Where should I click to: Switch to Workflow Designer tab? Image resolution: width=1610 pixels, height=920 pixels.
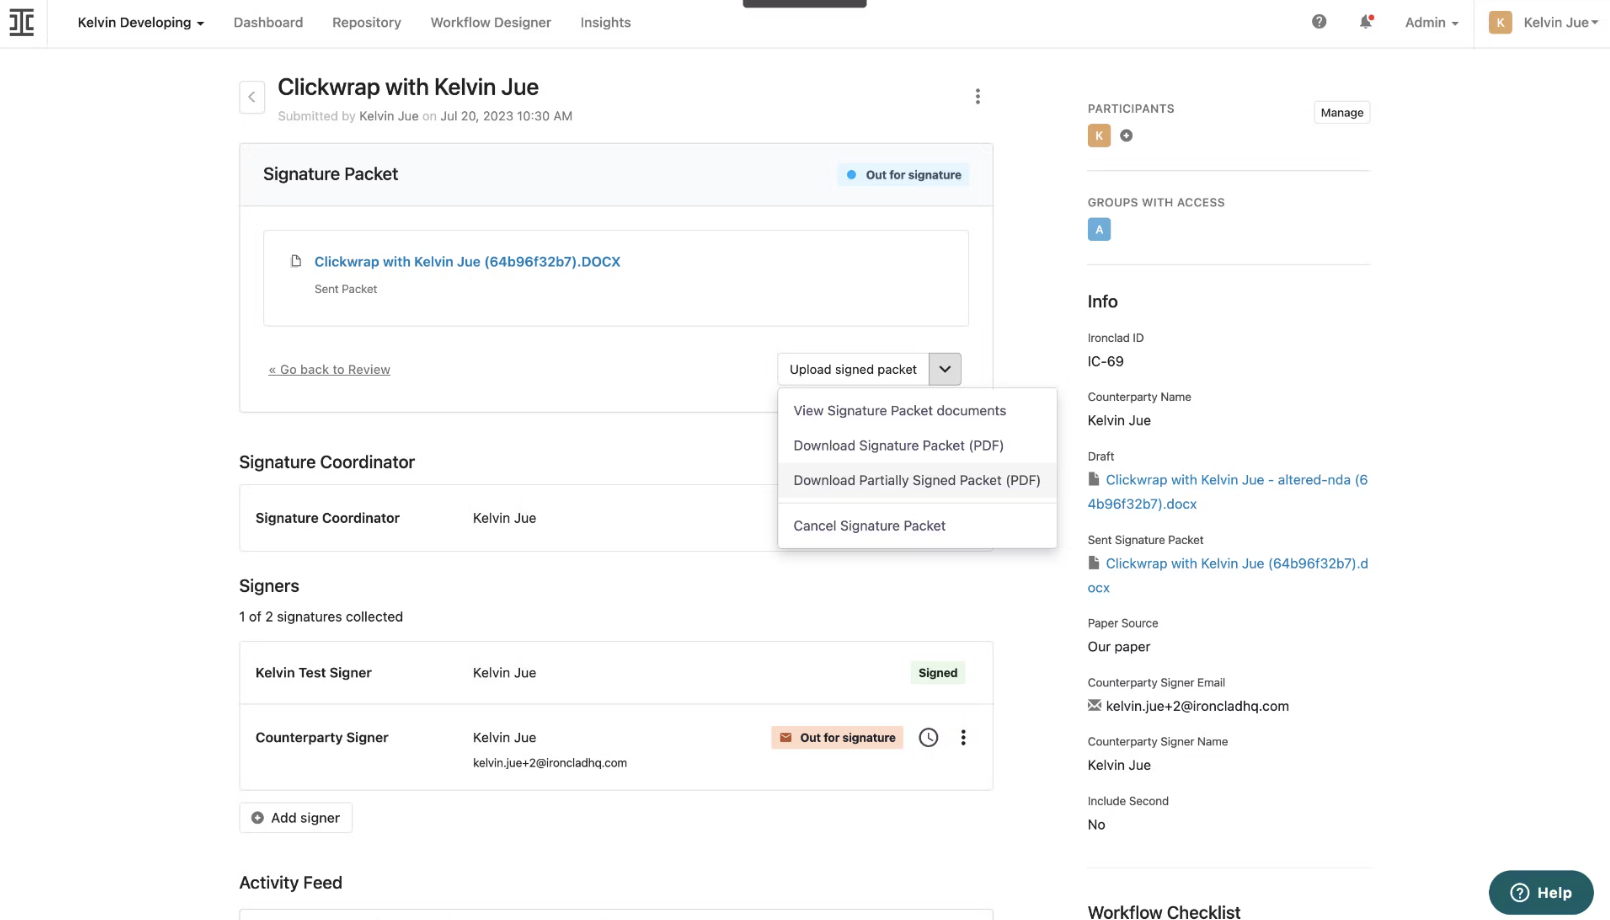point(491,22)
